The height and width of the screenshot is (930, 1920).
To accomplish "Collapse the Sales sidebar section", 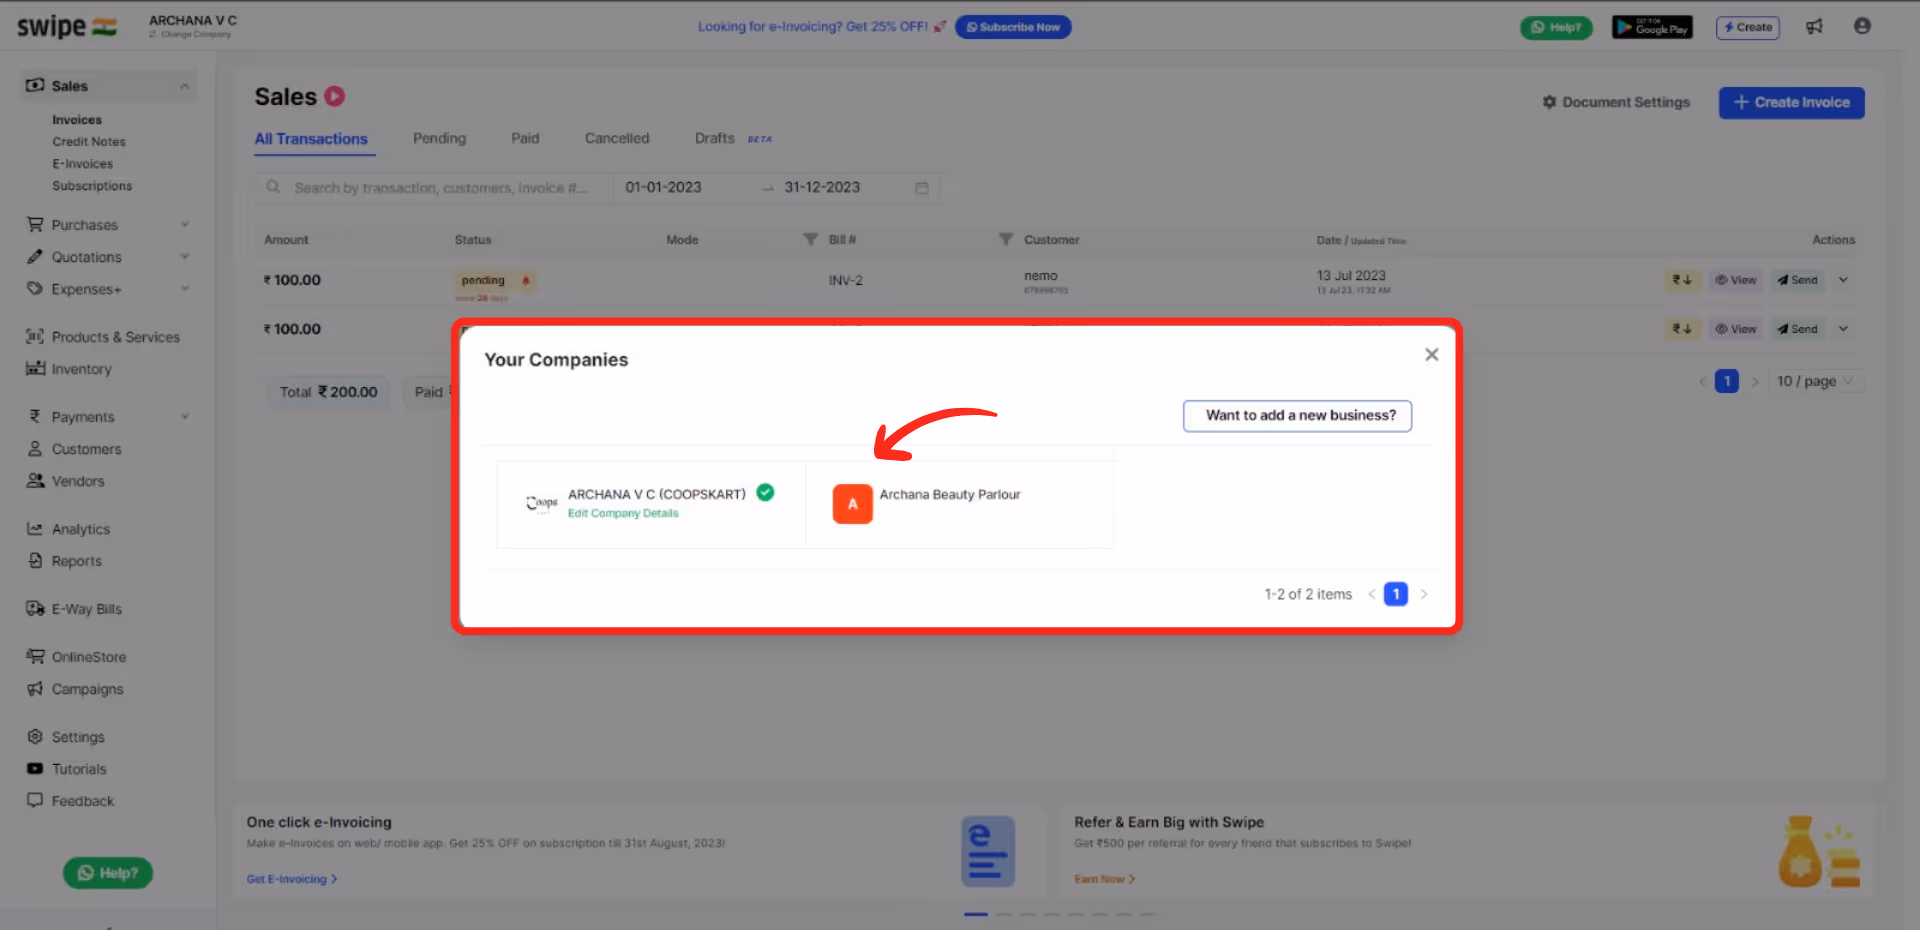I will pyautogui.click(x=185, y=86).
